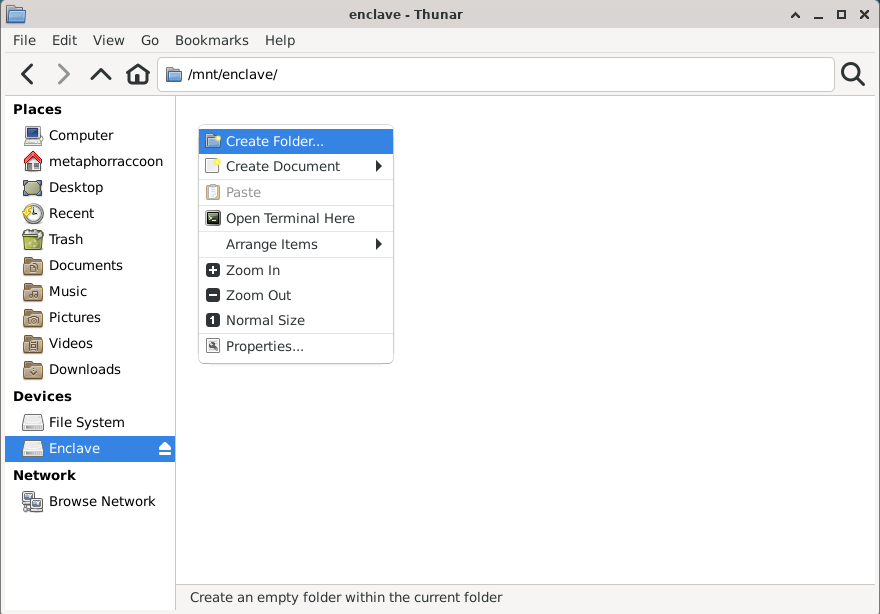The width and height of the screenshot is (880, 614).
Task: Open File System in the Devices list
Action: point(86,422)
